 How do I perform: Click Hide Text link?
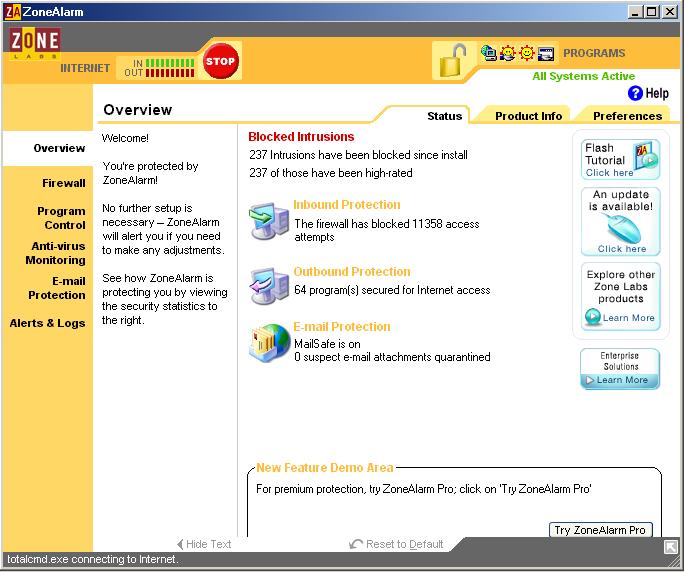coord(209,544)
